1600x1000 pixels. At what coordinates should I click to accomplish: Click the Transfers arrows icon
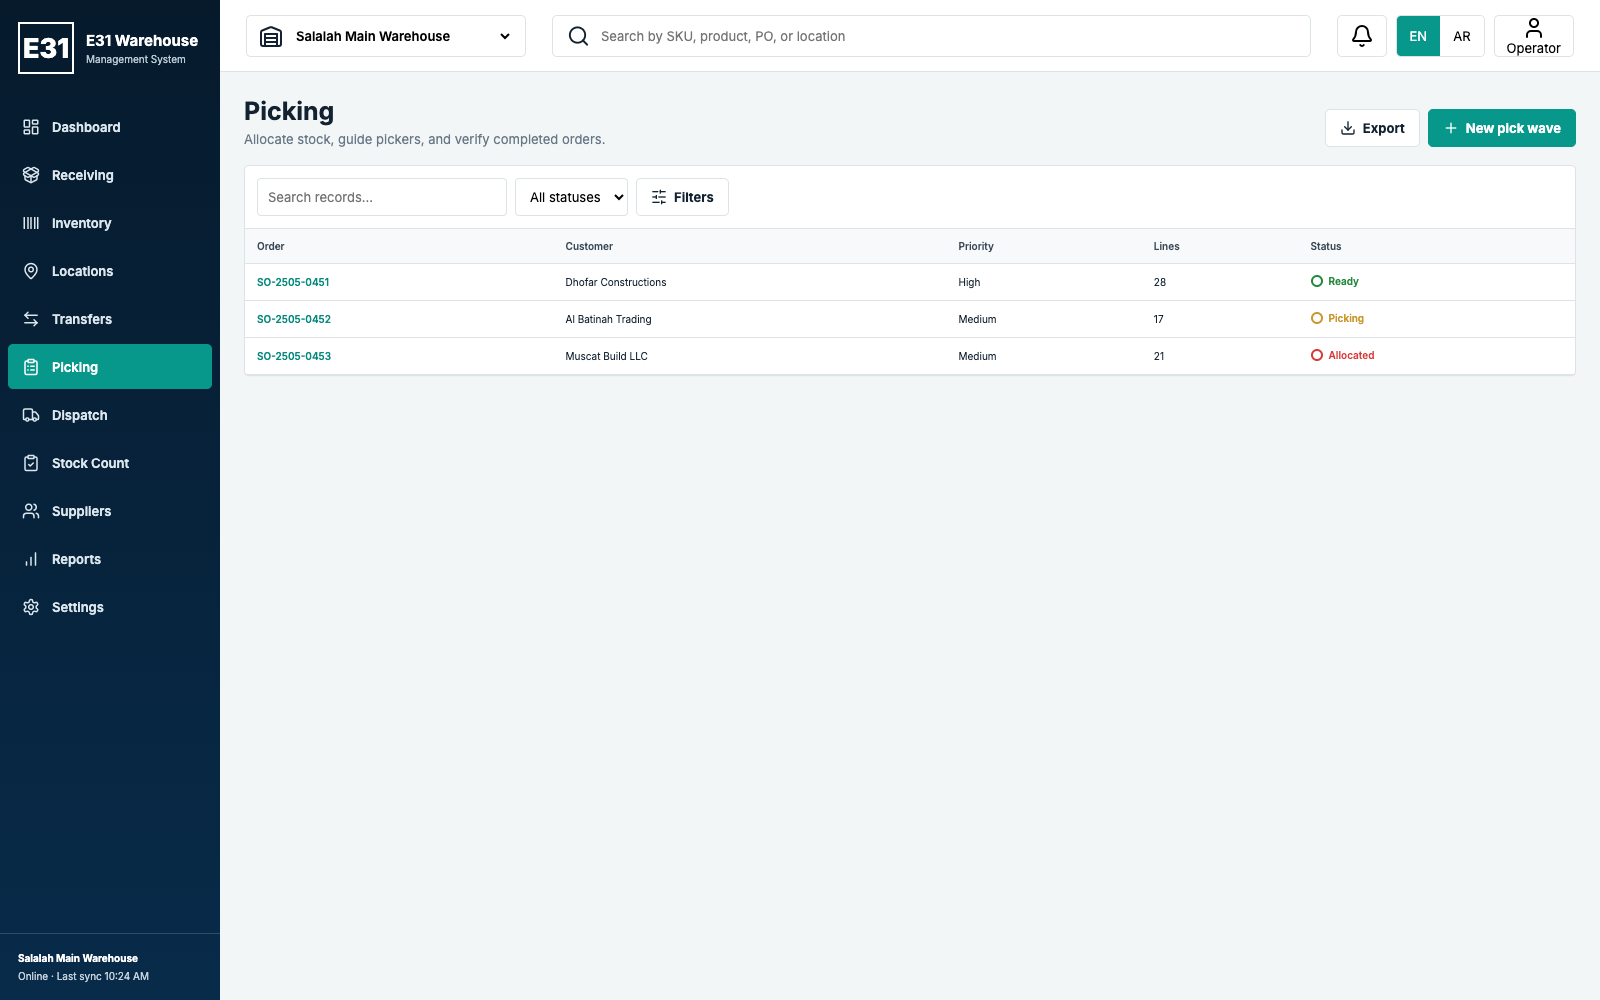tap(31, 319)
